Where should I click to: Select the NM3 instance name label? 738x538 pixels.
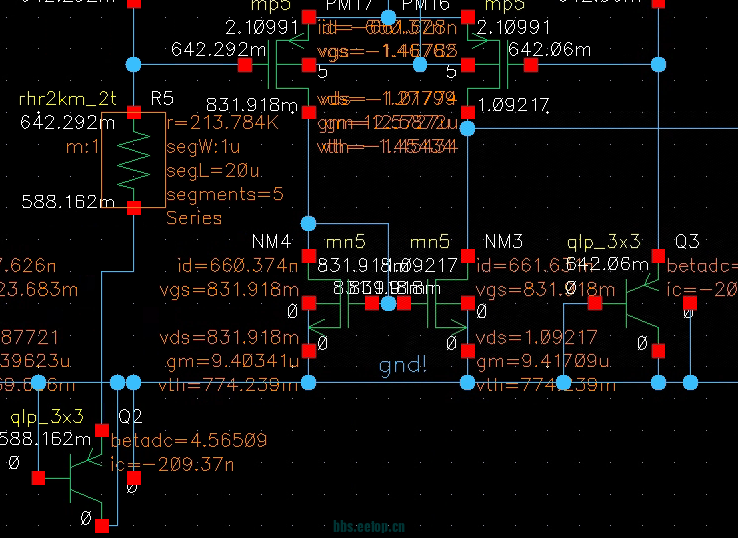(x=504, y=241)
